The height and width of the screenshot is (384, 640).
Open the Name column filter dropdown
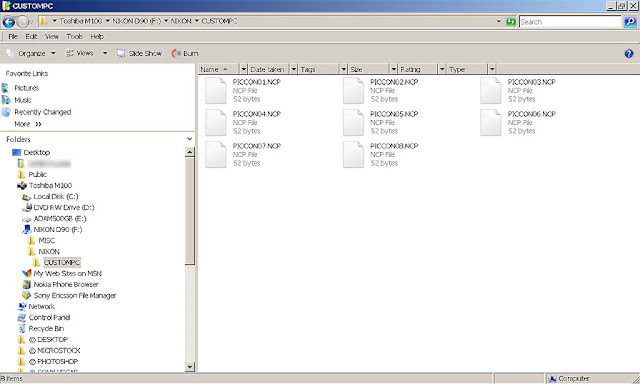pos(244,69)
